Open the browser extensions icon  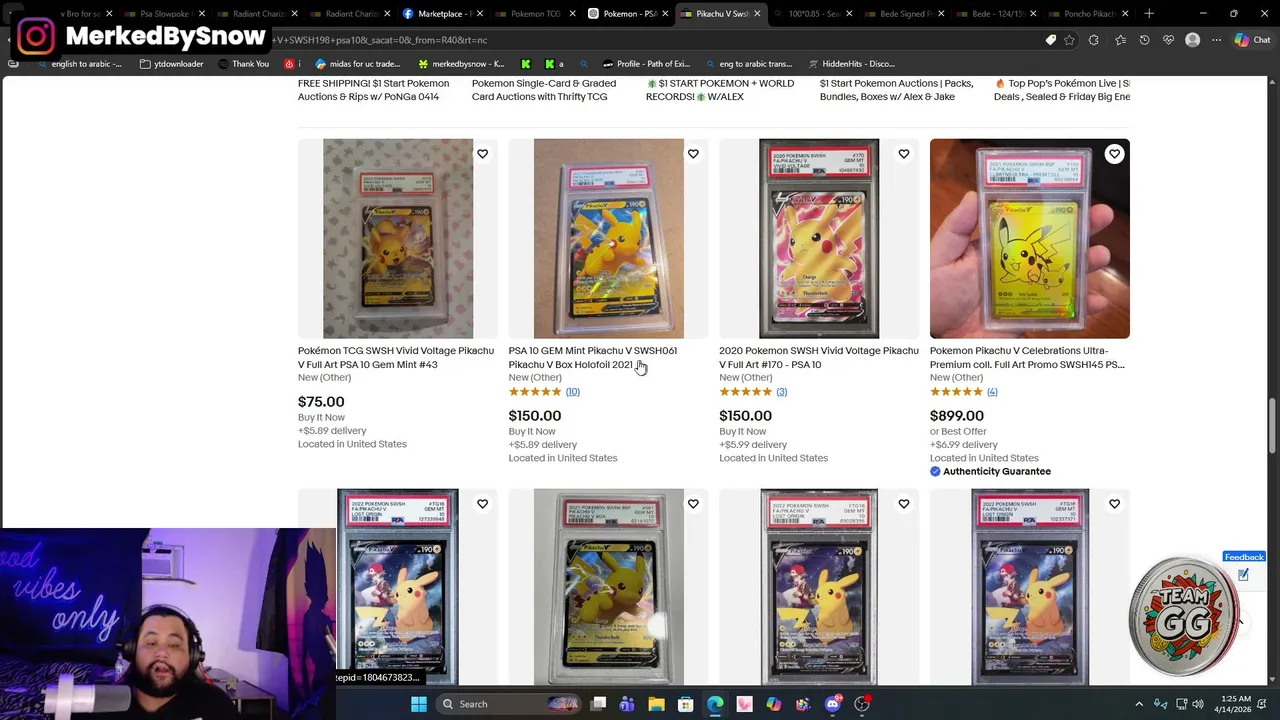coord(1093,40)
